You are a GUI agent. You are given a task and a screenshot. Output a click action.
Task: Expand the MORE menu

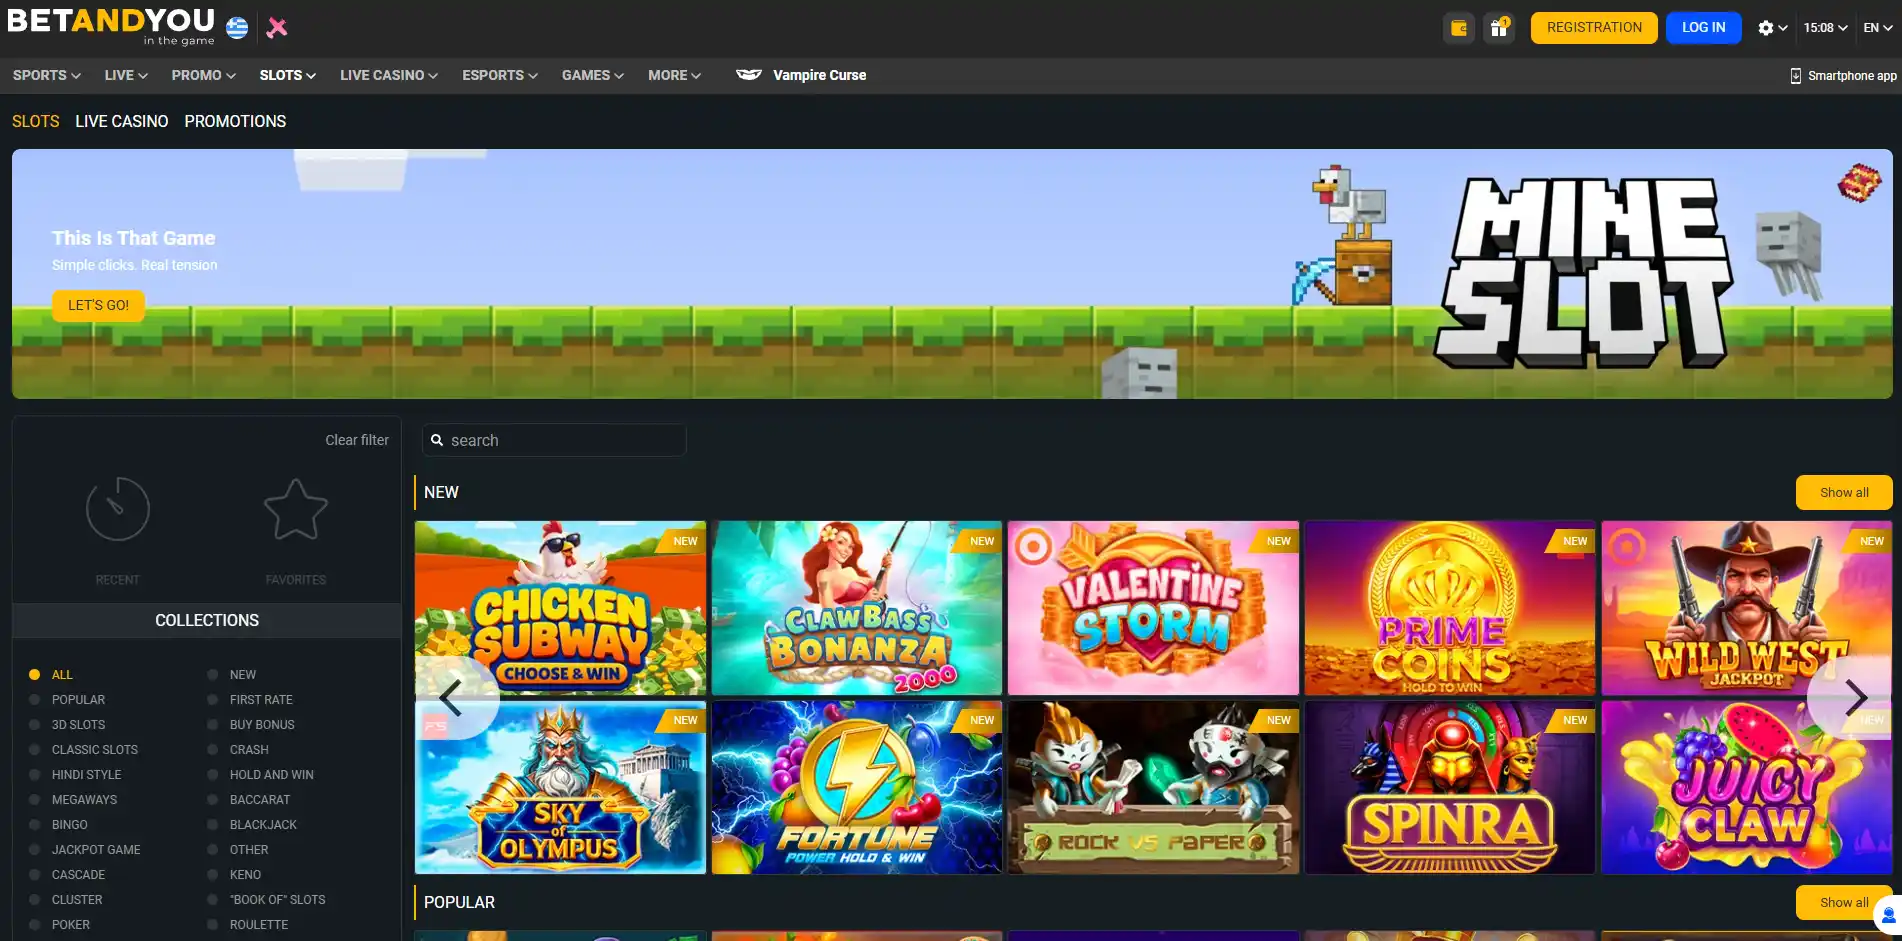pos(675,75)
